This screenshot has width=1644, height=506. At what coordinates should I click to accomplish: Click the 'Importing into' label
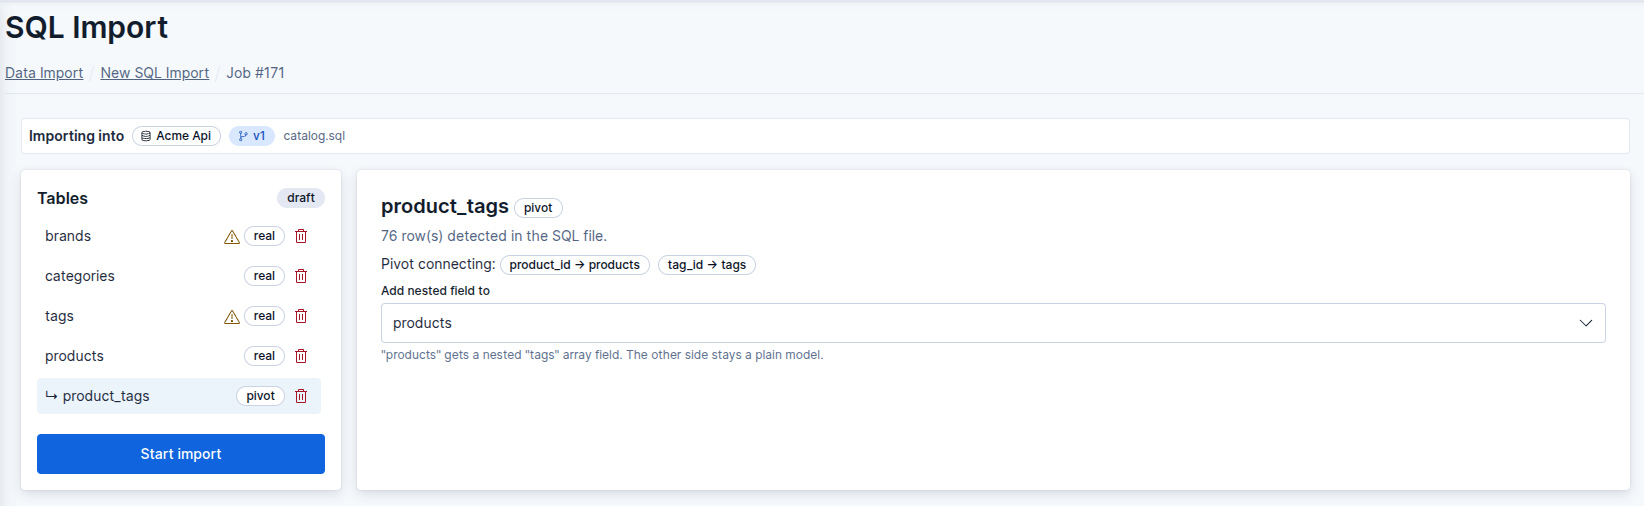tap(77, 136)
